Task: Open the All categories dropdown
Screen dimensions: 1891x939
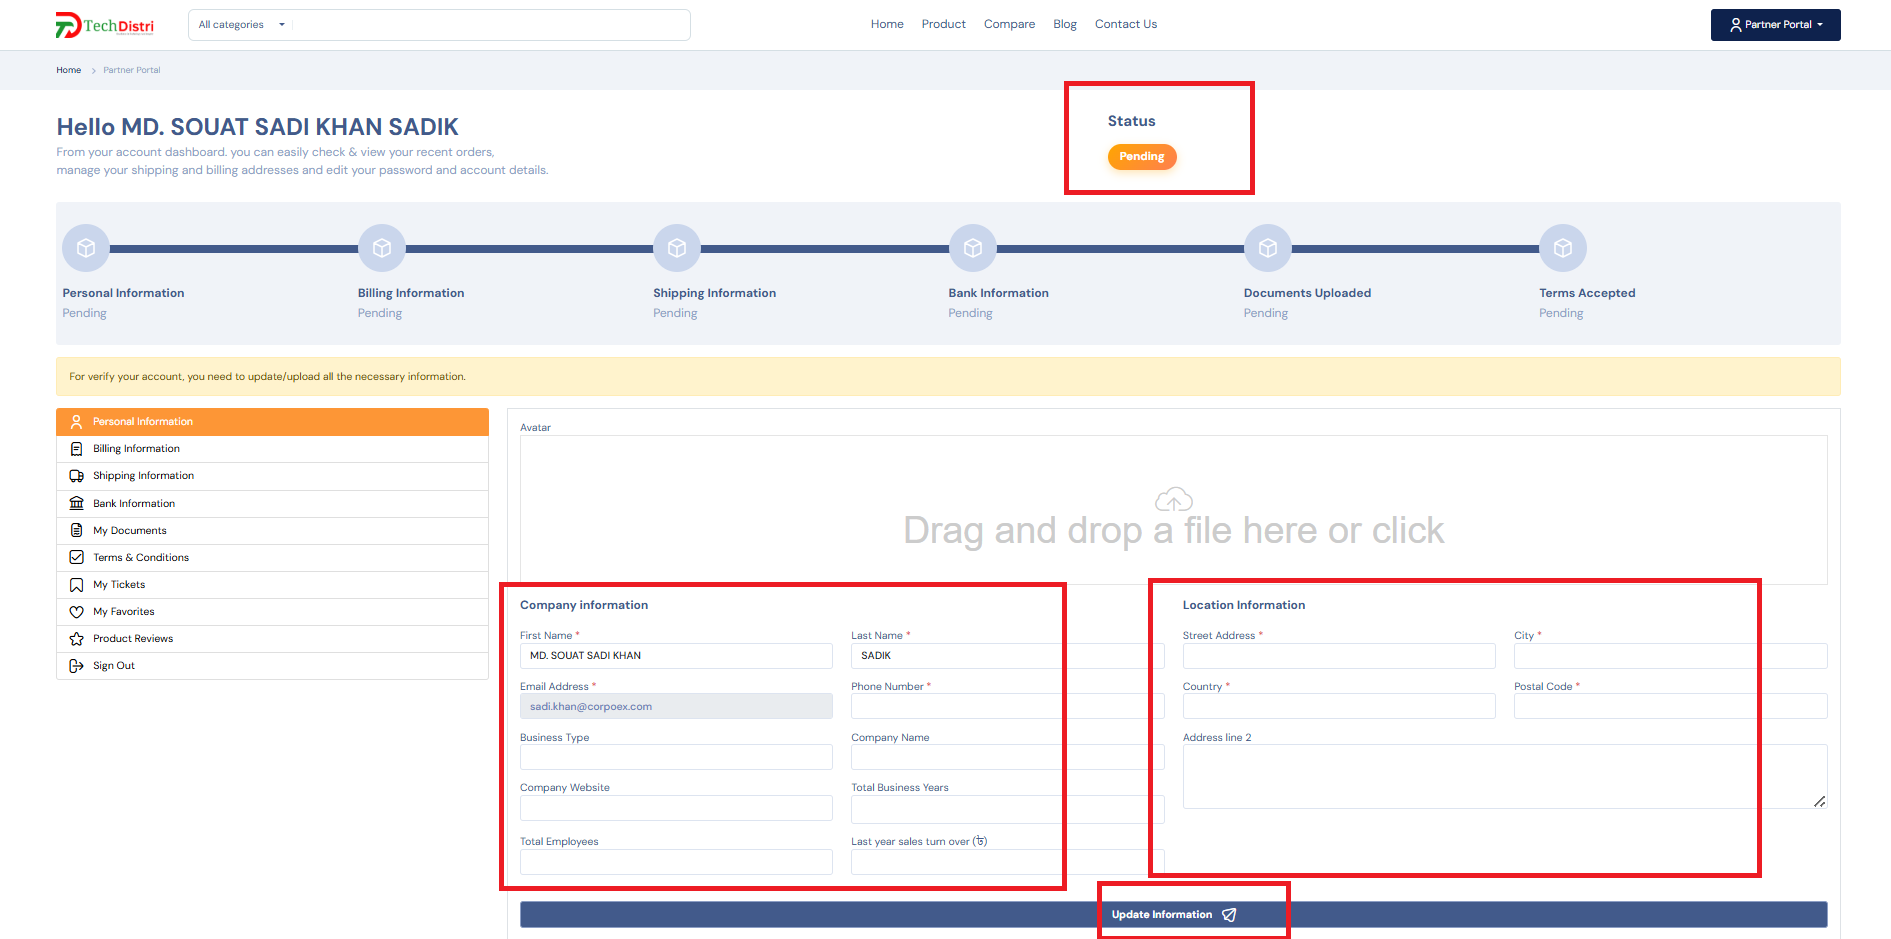Action: click(x=241, y=25)
